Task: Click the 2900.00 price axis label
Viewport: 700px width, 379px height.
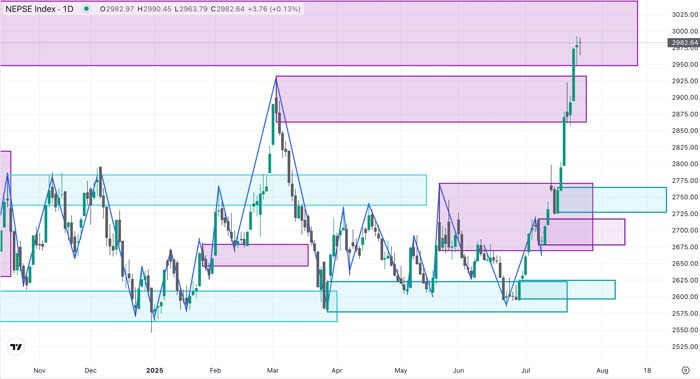Action: coord(684,97)
